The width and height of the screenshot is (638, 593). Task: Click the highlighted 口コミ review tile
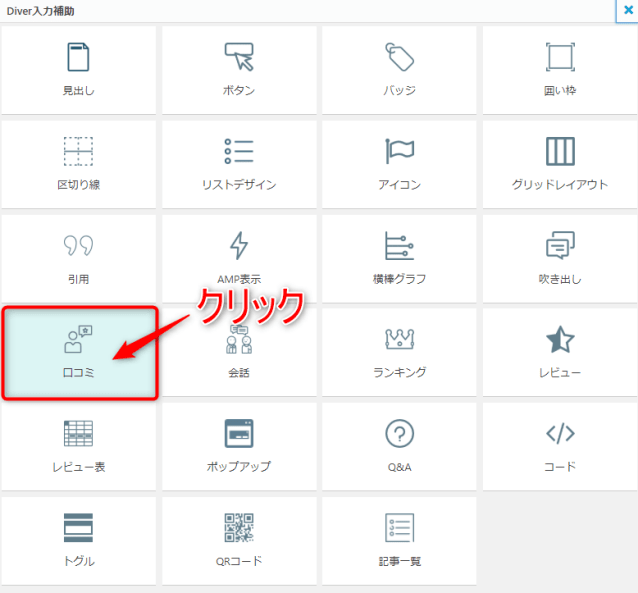pos(80,353)
